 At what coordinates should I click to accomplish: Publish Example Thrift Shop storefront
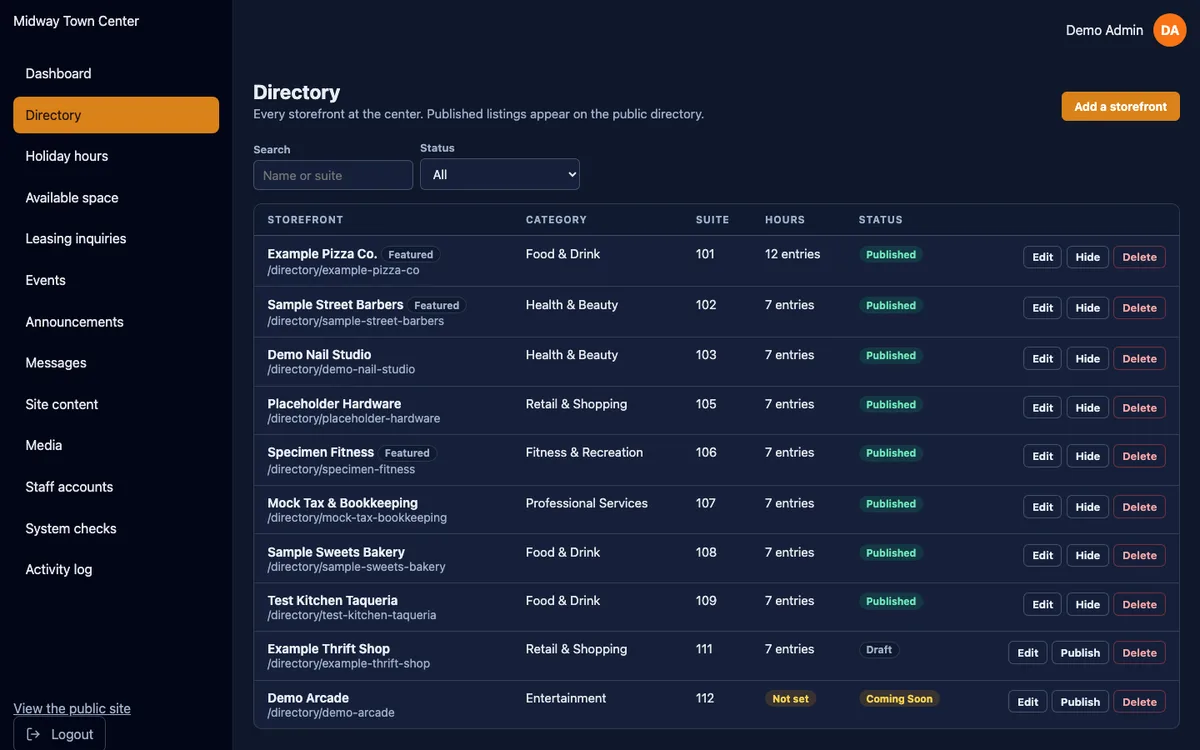(x=1080, y=653)
